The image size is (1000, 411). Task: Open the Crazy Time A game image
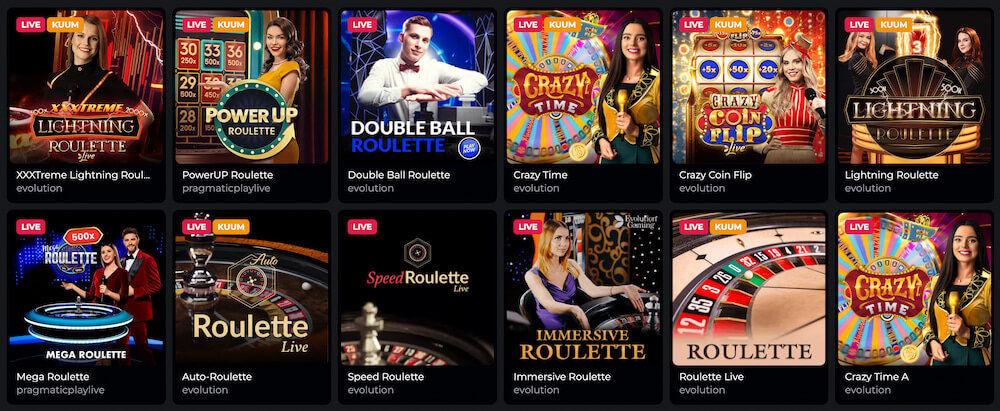915,289
